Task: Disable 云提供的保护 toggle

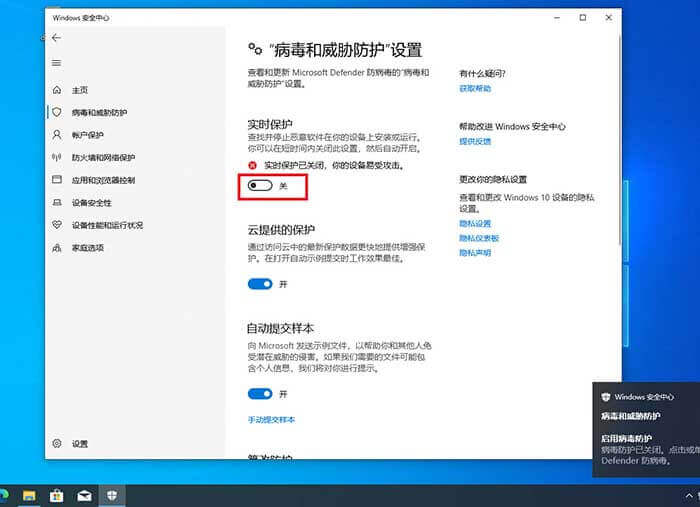Action: (x=260, y=284)
